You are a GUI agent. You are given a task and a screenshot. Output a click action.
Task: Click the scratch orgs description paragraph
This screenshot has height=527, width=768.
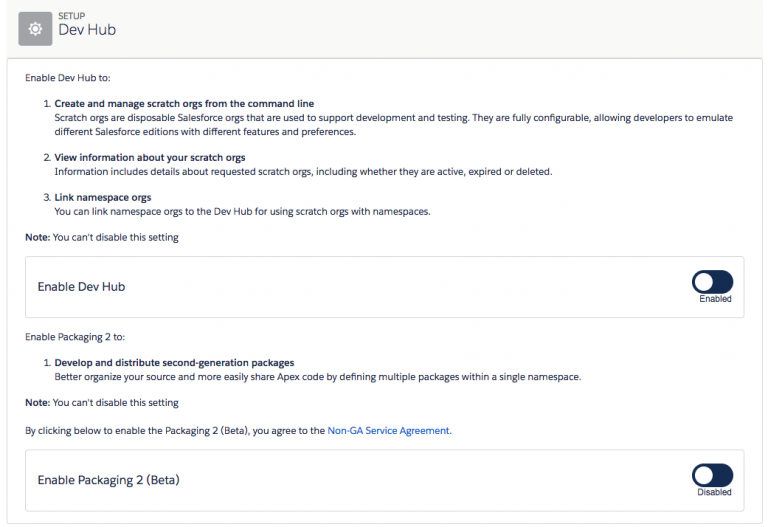(x=394, y=125)
